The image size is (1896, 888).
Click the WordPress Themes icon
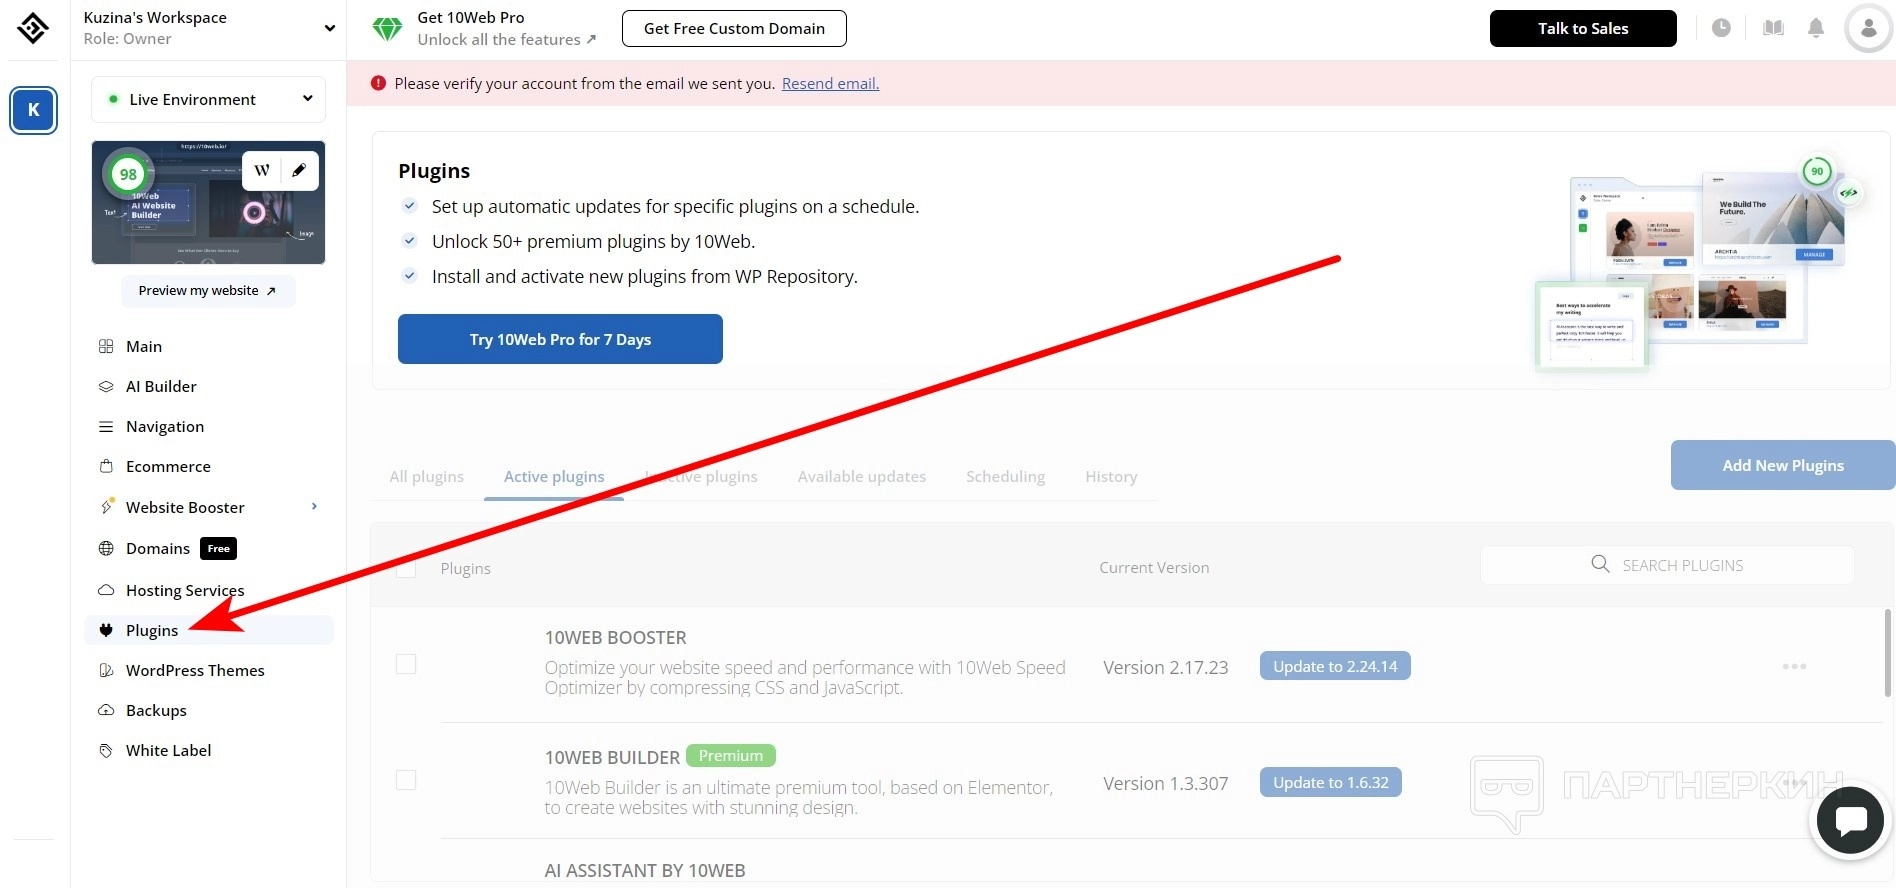point(106,670)
